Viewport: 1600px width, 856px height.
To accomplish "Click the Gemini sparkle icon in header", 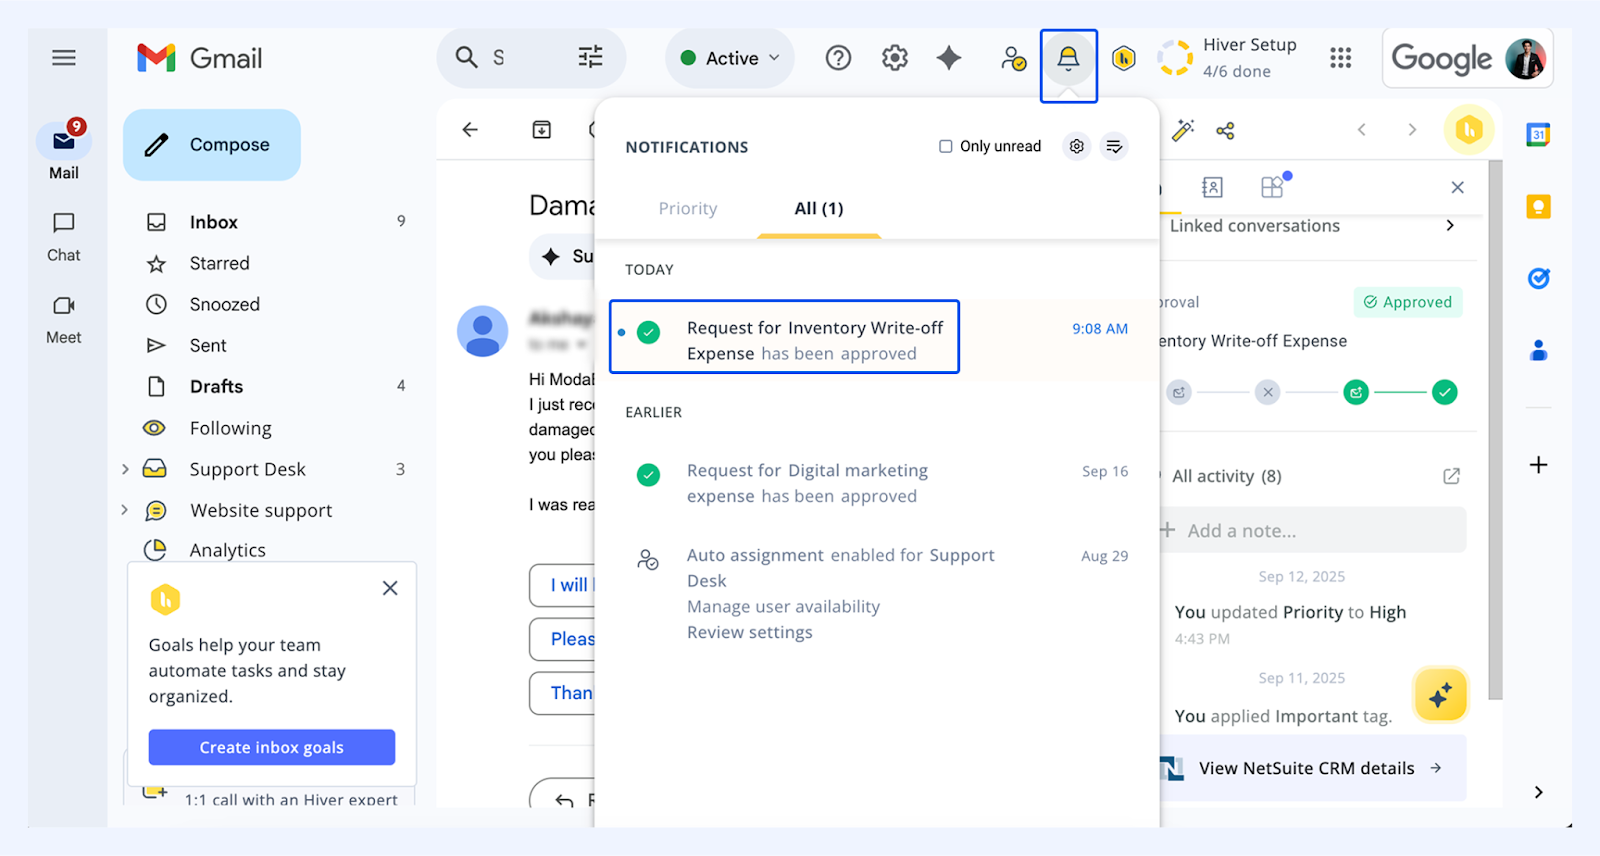I will [949, 58].
